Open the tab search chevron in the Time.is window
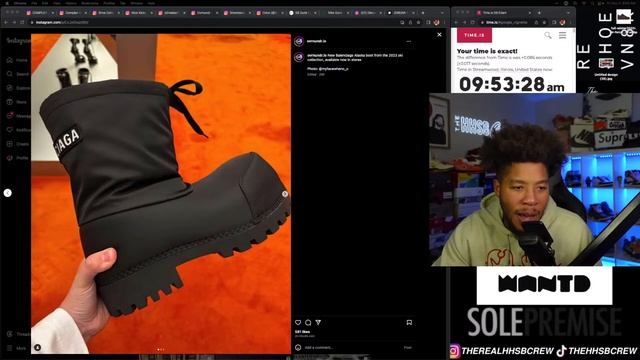Image resolution: width=640 pixels, height=360 pixels. click(x=569, y=13)
